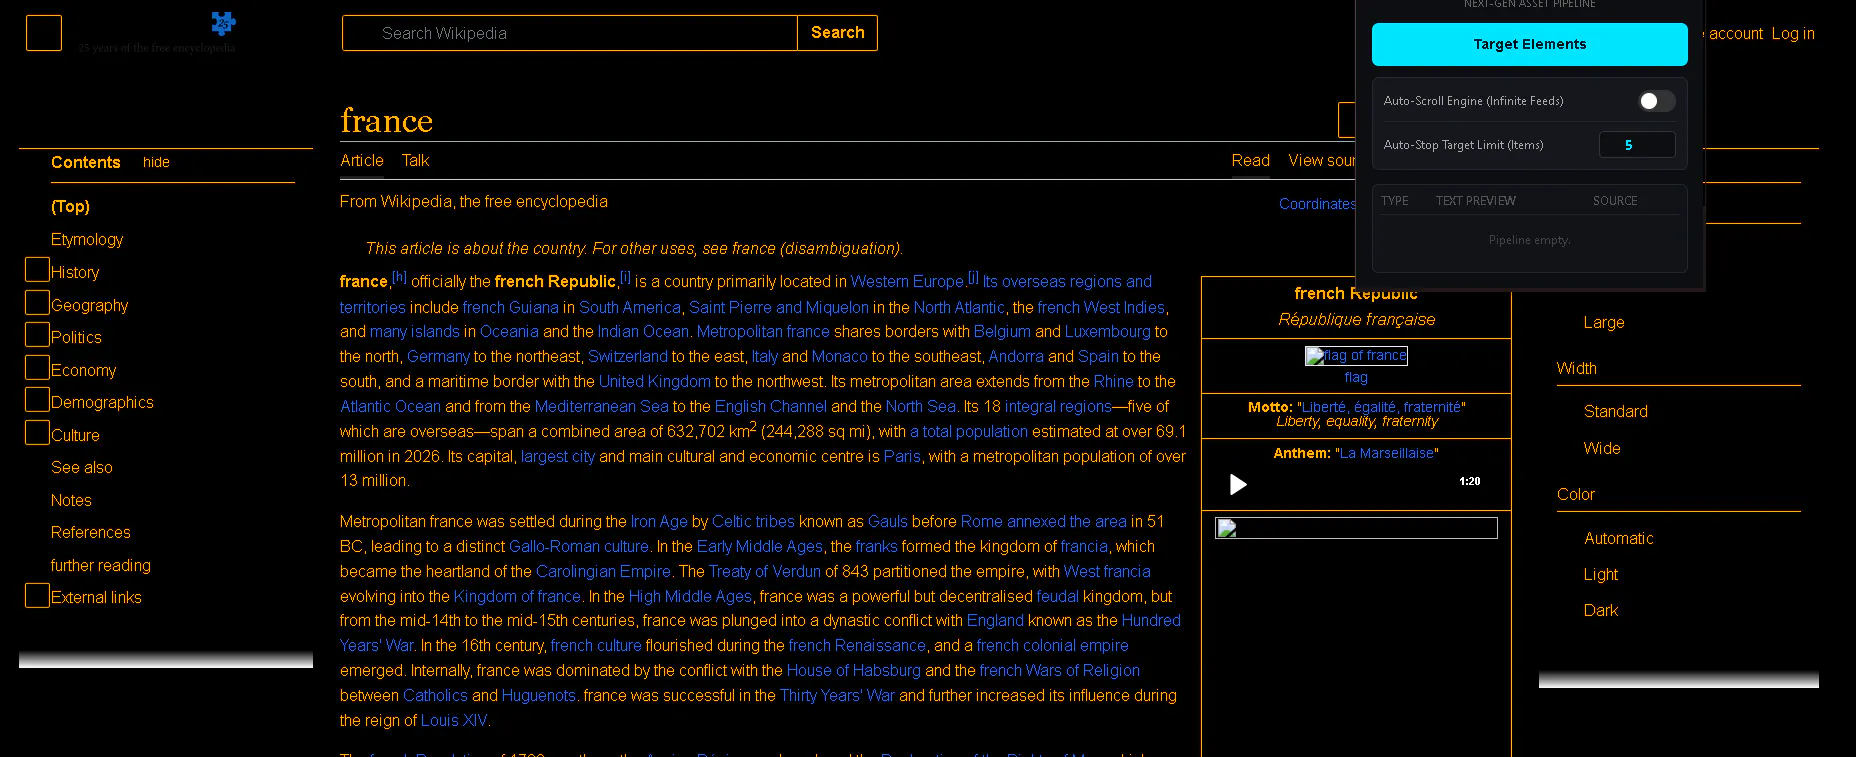
Task: Expand the History section in contents
Action: pyautogui.click(x=37, y=270)
